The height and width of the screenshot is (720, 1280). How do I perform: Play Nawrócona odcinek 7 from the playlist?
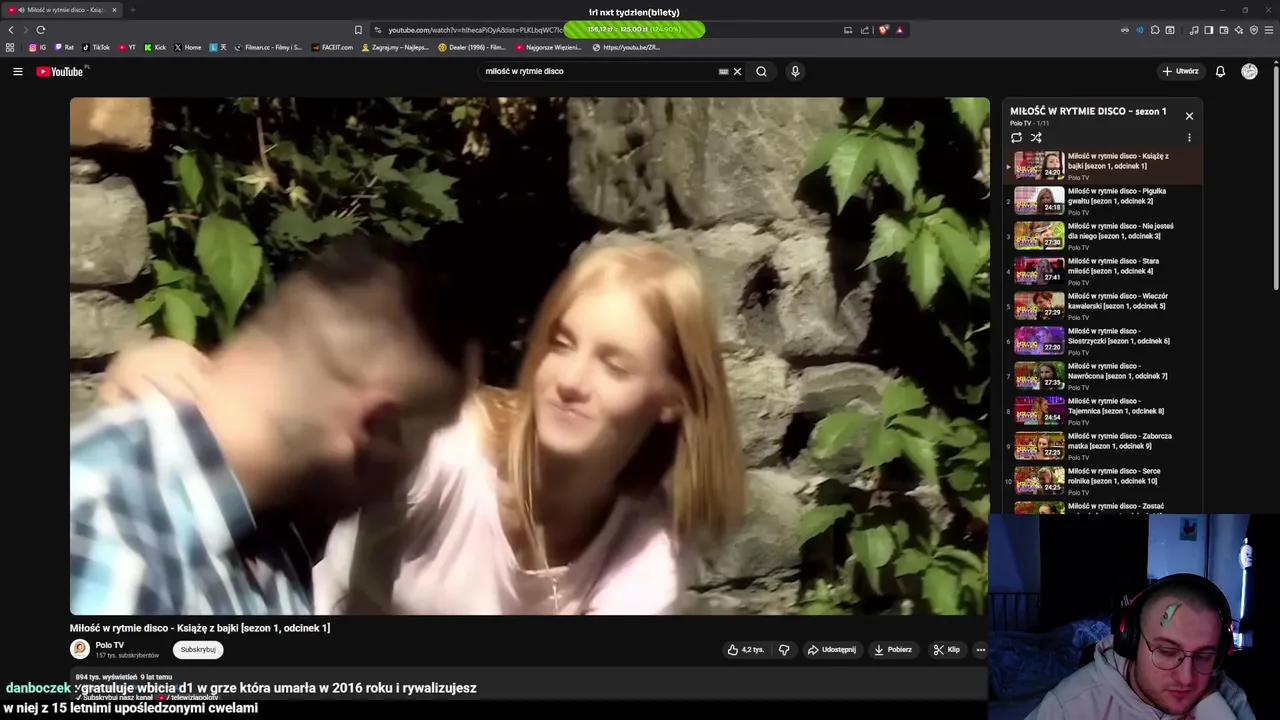(1102, 376)
